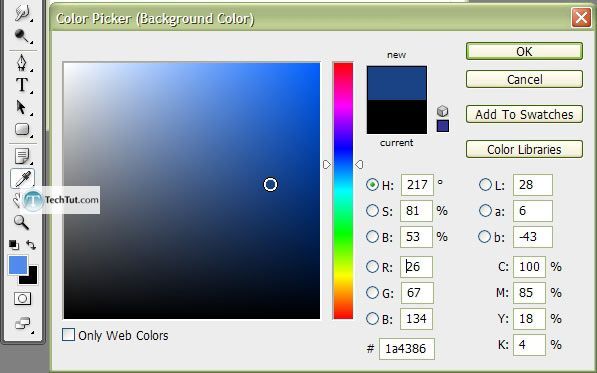Screen dimensions: 597x373
Task: Select the B brightness radio button
Action: (x=372, y=236)
